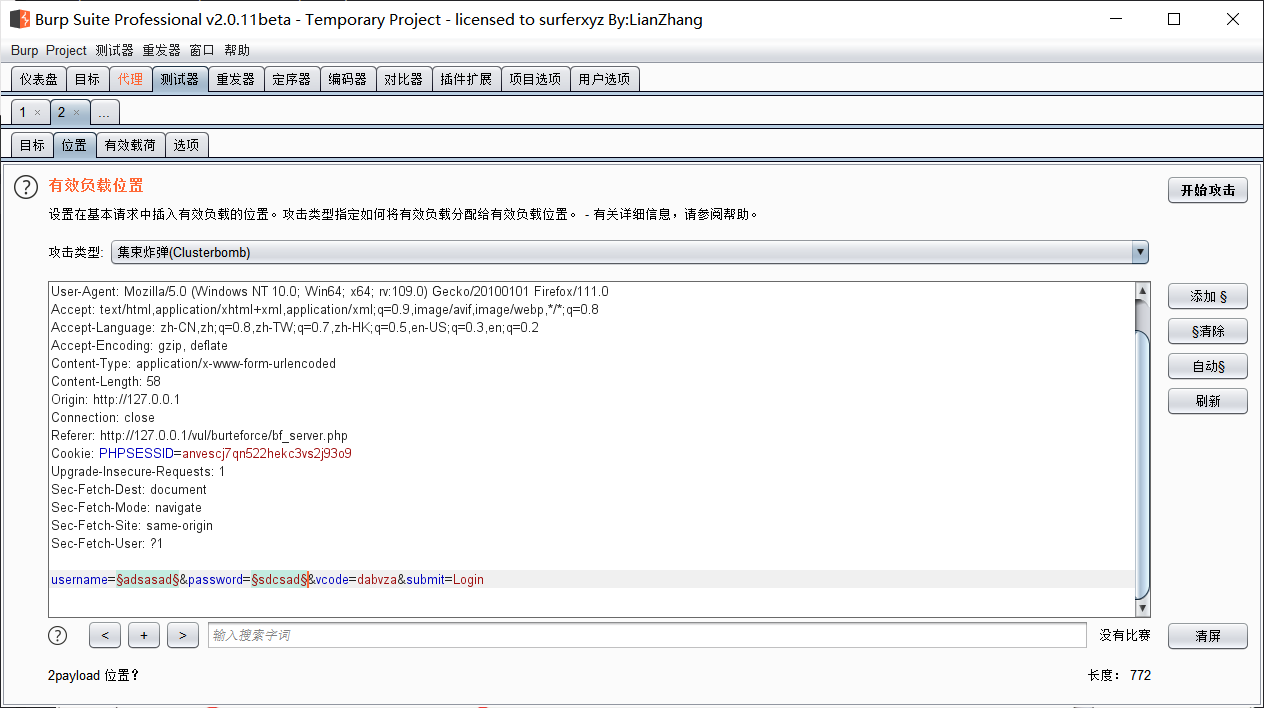Click the §adsasad§ username payload marker
Viewport: 1264px width, 708px height.
tap(147, 579)
